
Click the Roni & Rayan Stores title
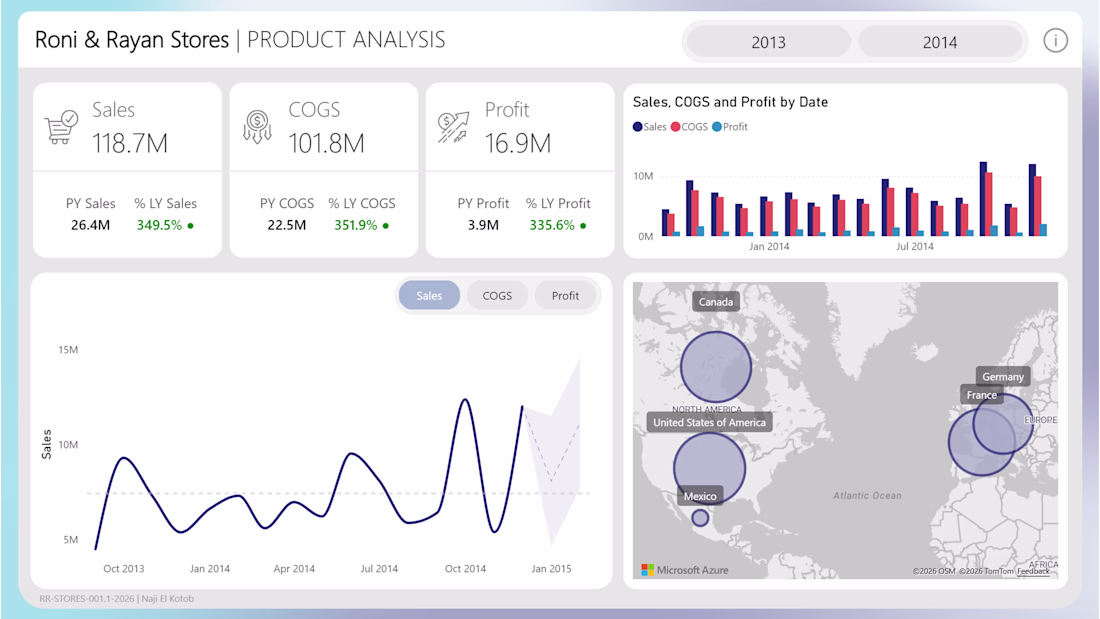(132, 40)
